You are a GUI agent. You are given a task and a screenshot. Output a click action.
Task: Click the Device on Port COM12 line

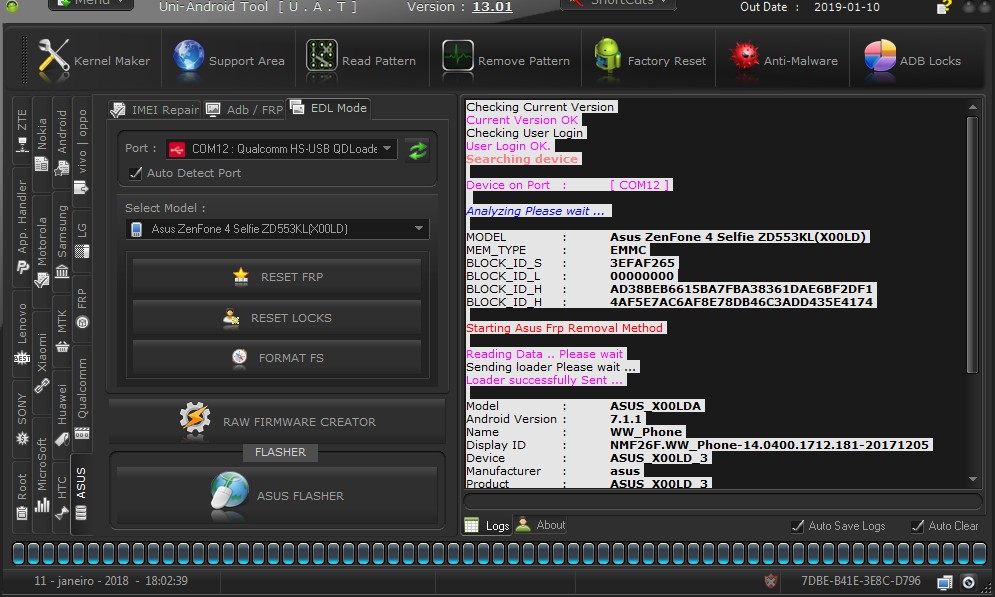(567, 185)
